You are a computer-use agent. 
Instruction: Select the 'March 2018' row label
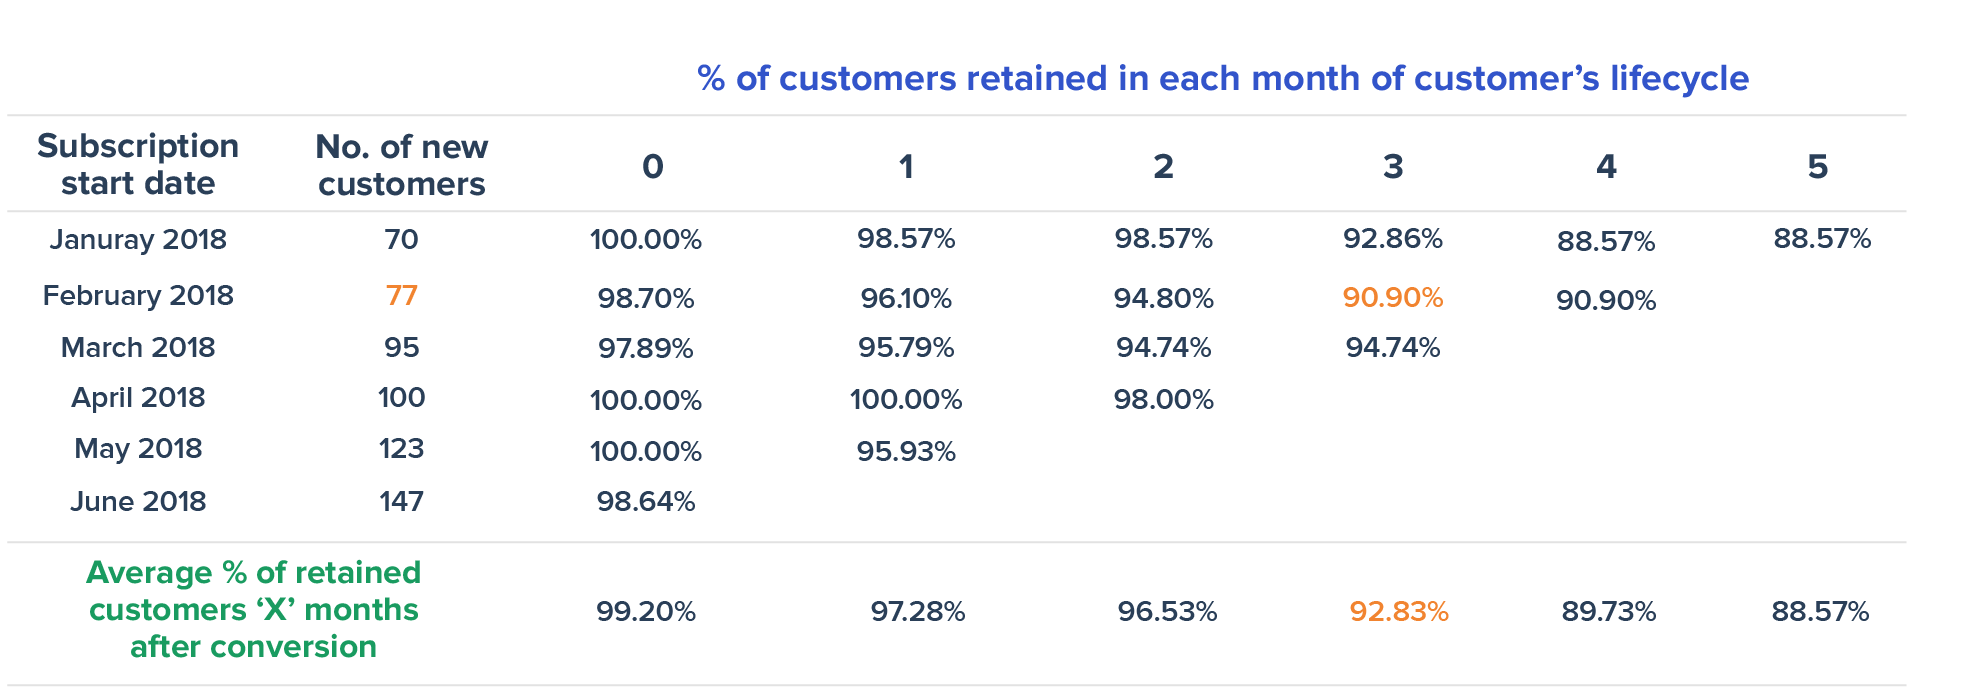tap(138, 348)
